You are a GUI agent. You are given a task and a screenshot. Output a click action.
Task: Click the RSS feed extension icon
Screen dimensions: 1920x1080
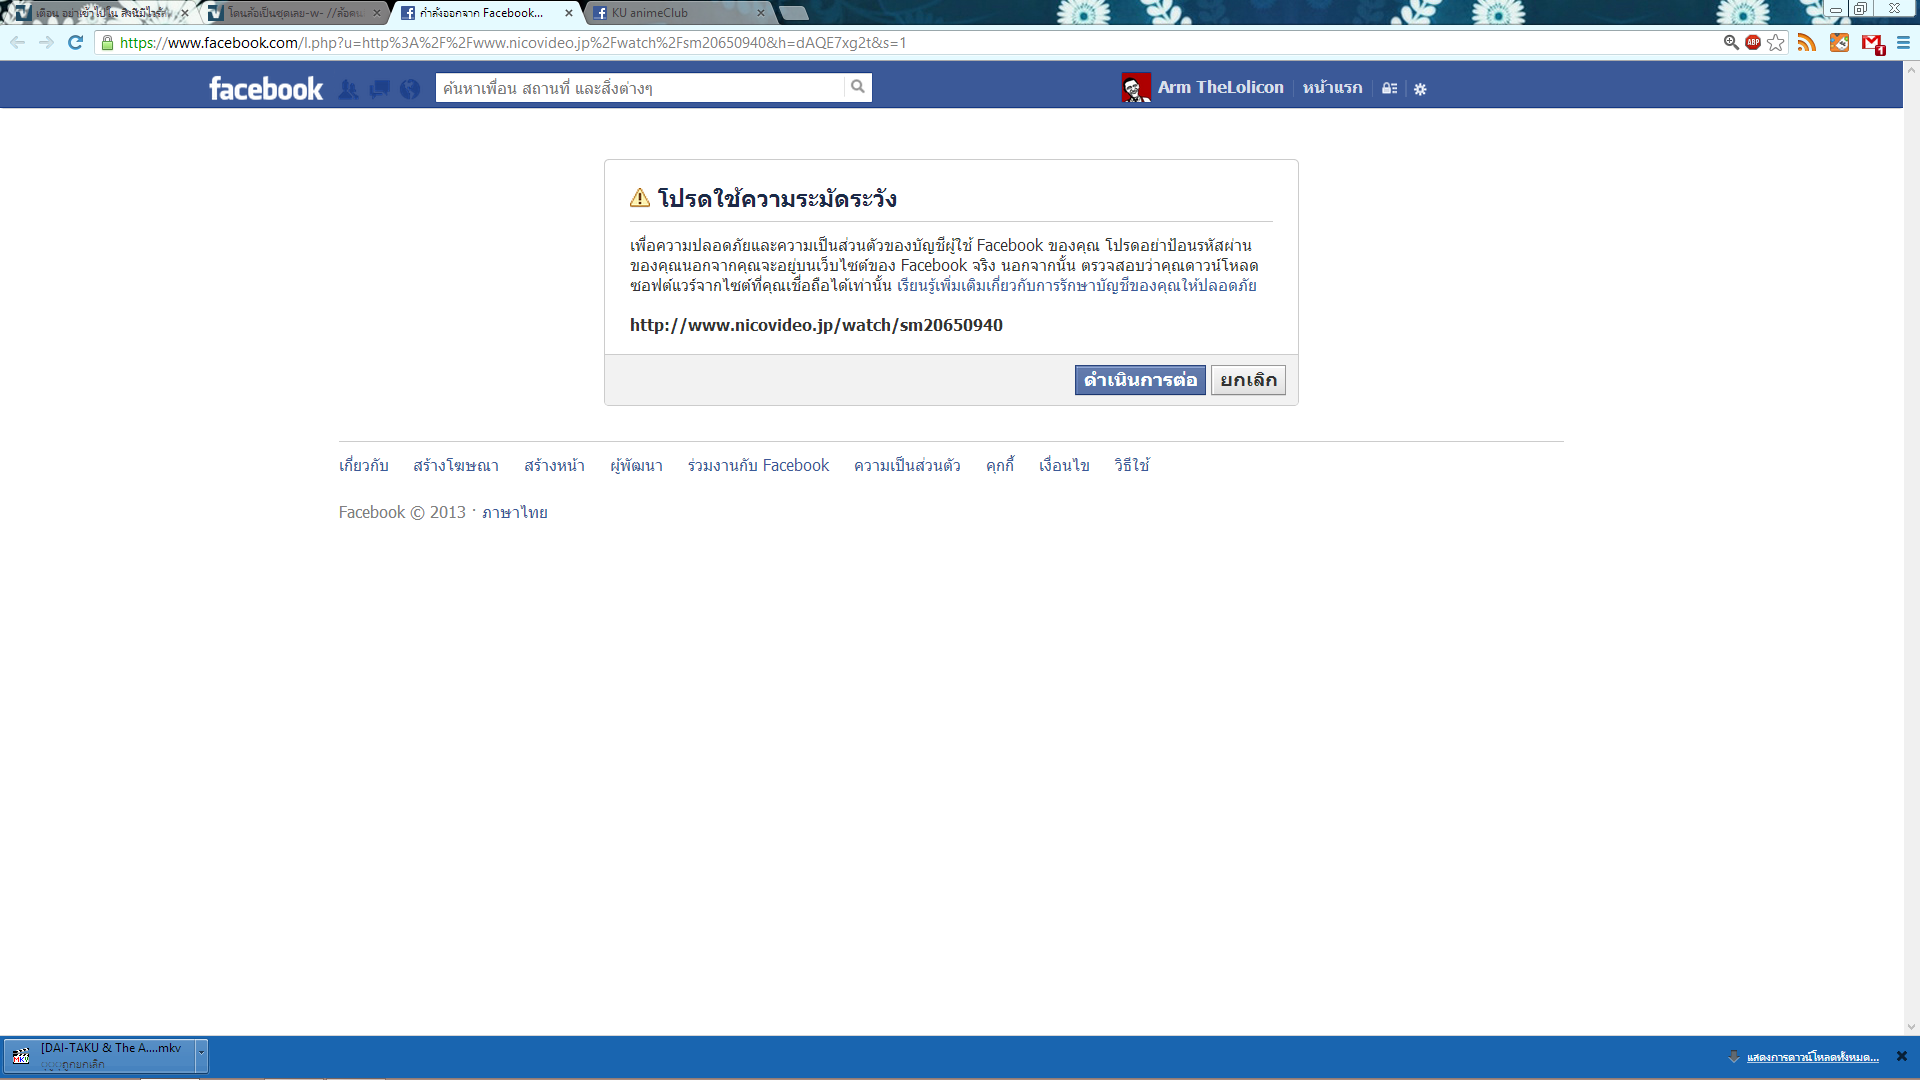click(1807, 42)
